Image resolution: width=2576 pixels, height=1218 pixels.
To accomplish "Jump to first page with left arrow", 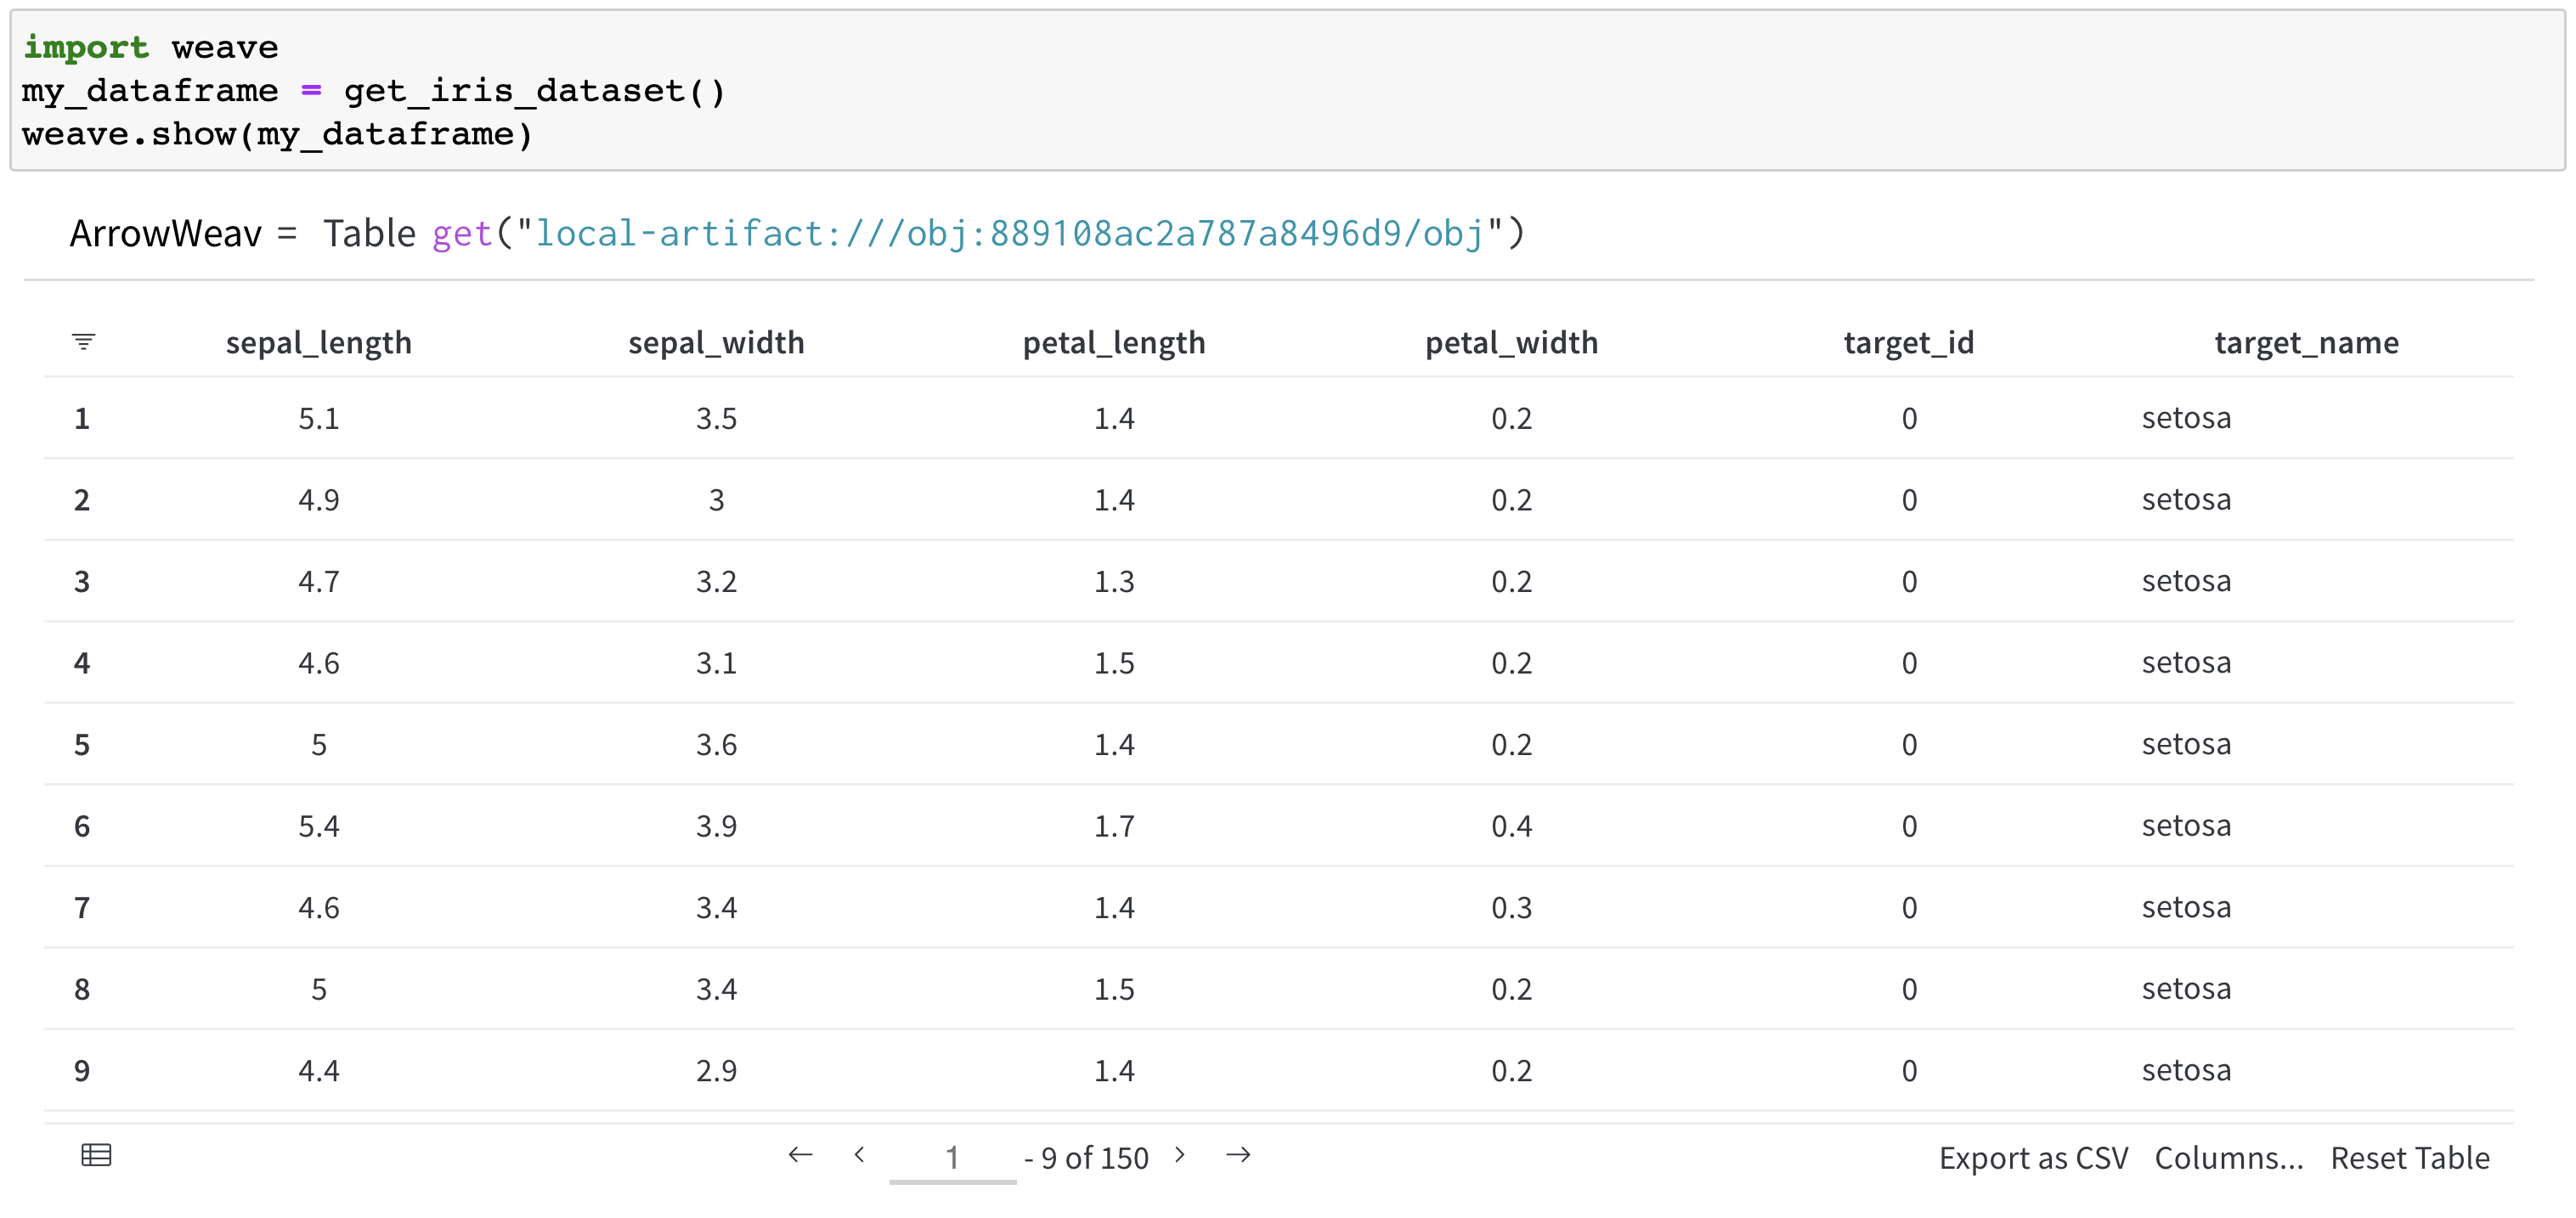I will point(800,1155).
